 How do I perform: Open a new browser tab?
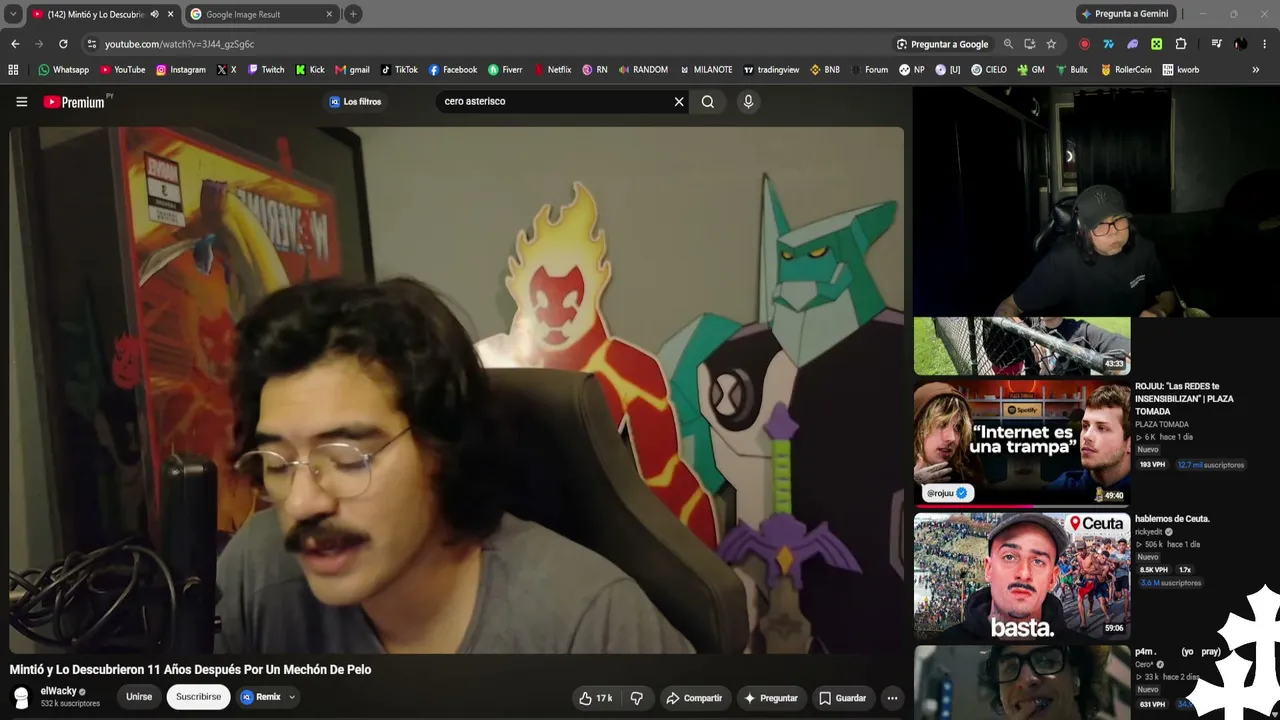pyautogui.click(x=353, y=14)
